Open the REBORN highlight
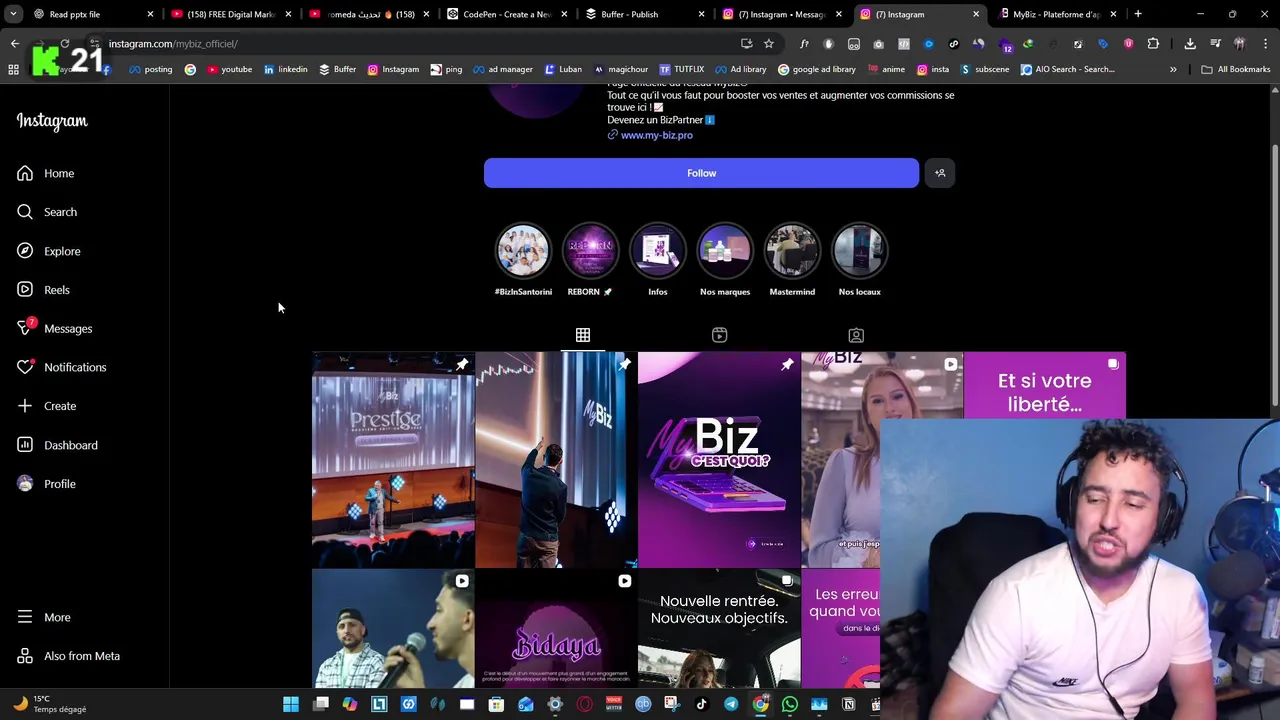The image size is (1280, 720). click(x=590, y=250)
